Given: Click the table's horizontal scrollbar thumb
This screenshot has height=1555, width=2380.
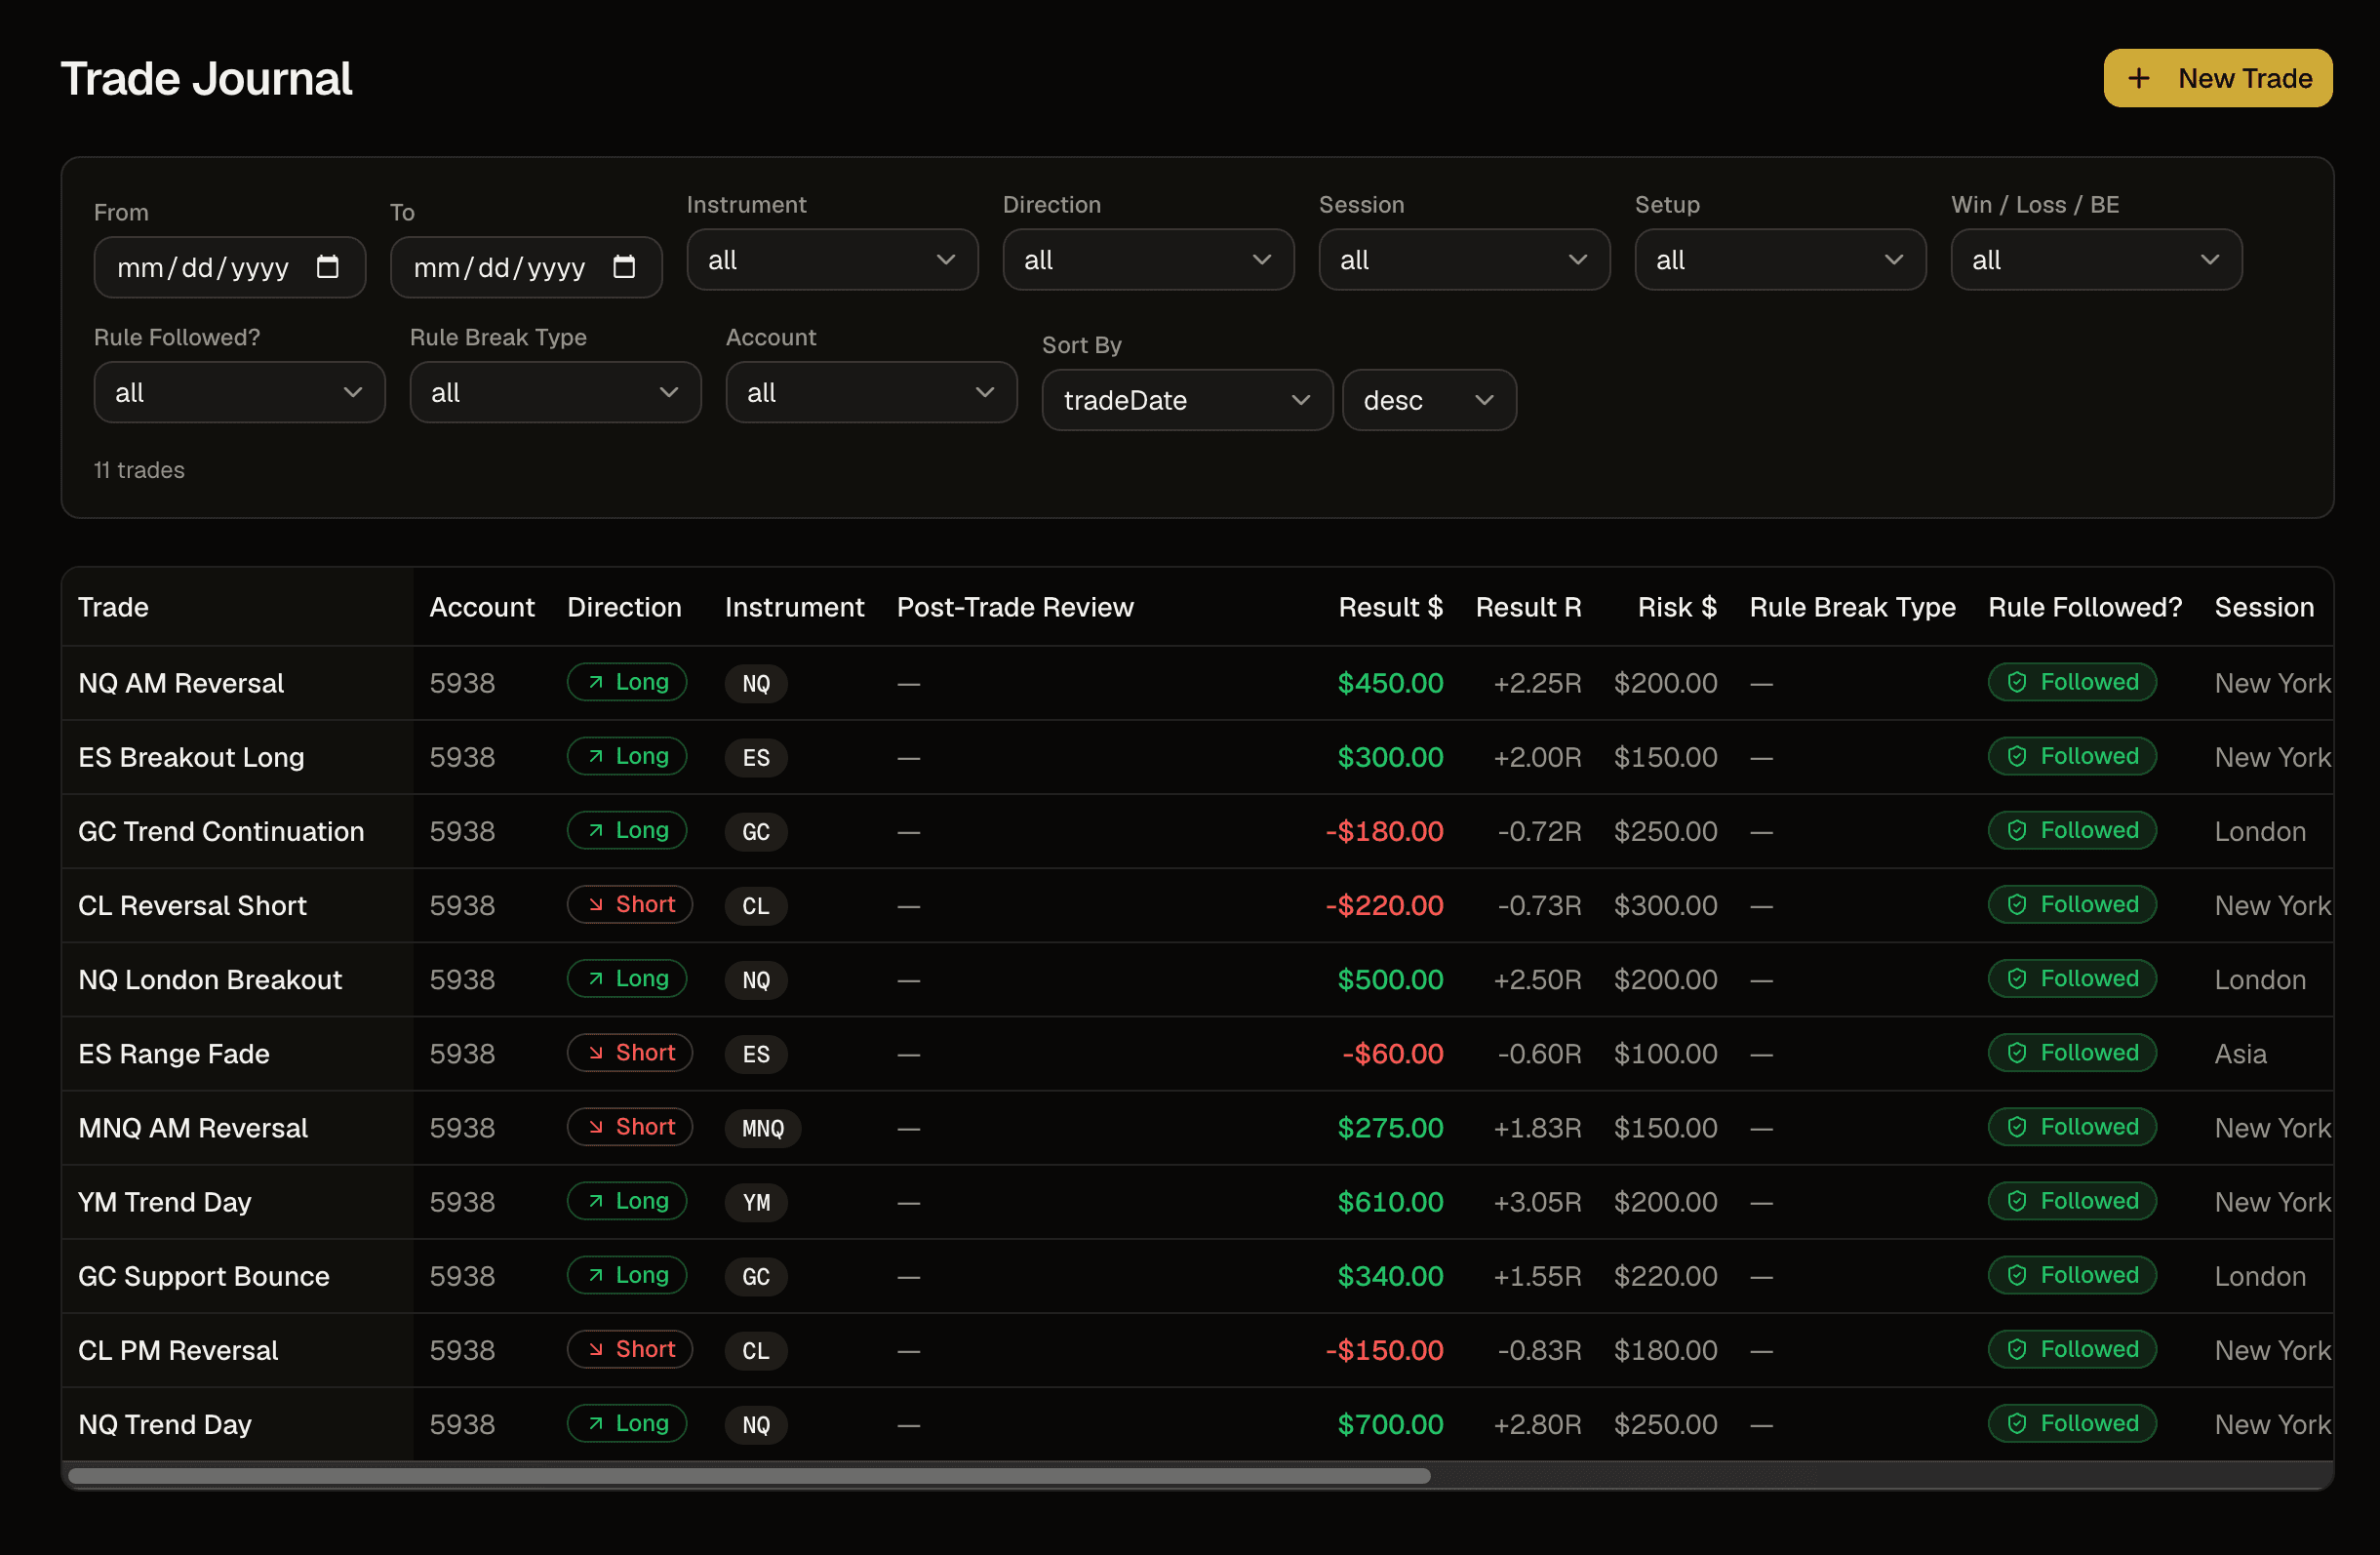Looking at the screenshot, I should point(749,1476).
